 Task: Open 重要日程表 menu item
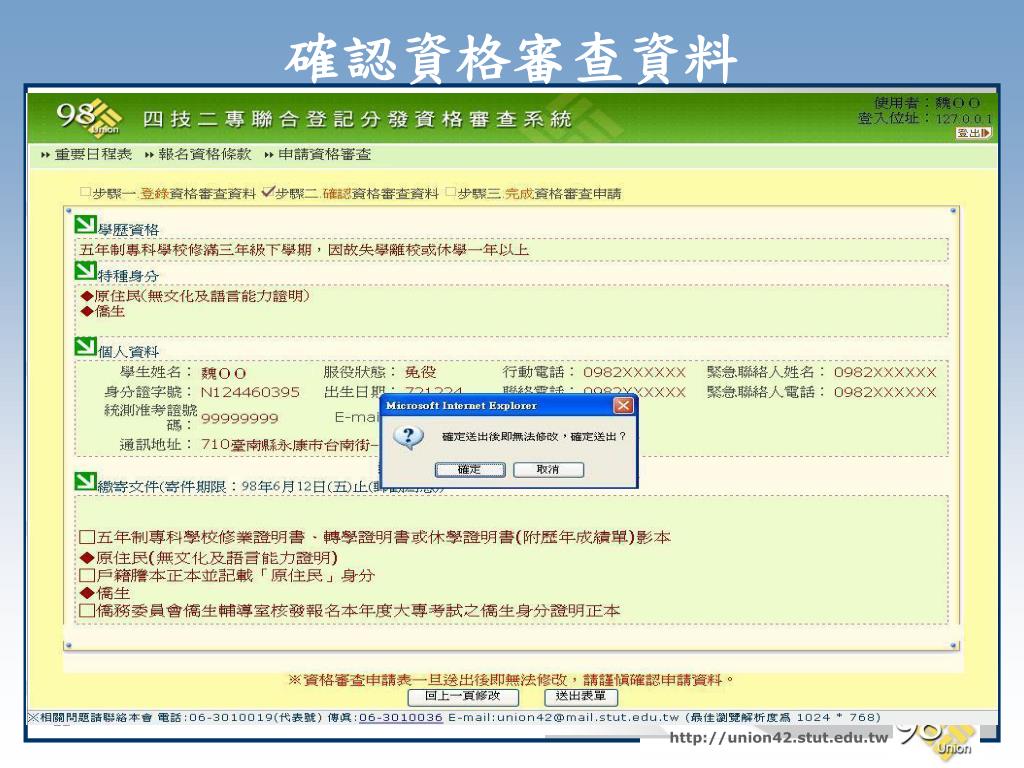point(93,154)
